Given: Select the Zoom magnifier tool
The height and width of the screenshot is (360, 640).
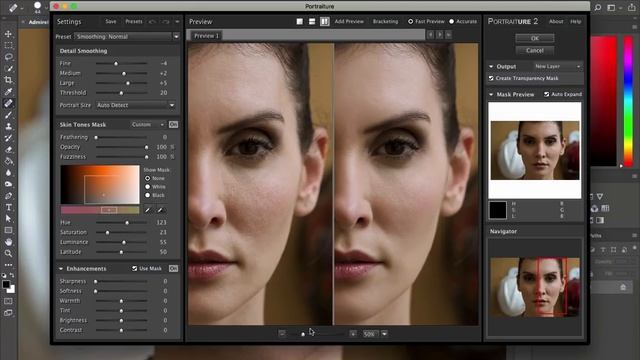Looking at the screenshot, I should (x=8, y=253).
